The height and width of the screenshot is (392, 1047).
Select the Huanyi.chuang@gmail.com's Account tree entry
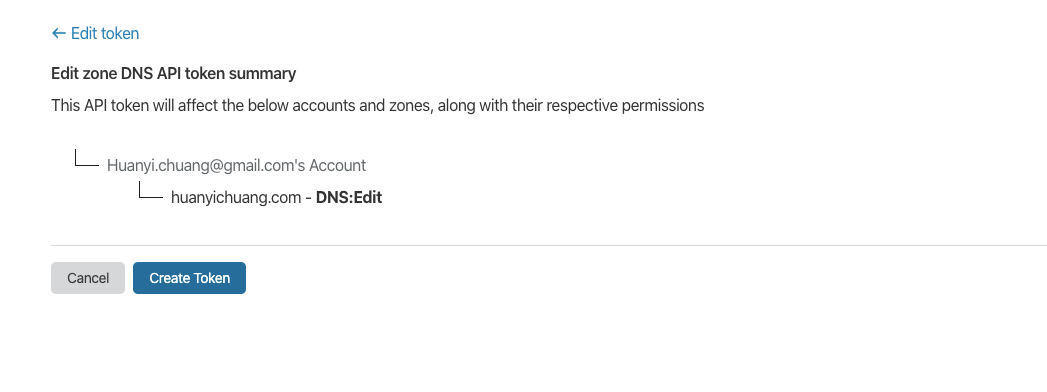pos(236,165)
